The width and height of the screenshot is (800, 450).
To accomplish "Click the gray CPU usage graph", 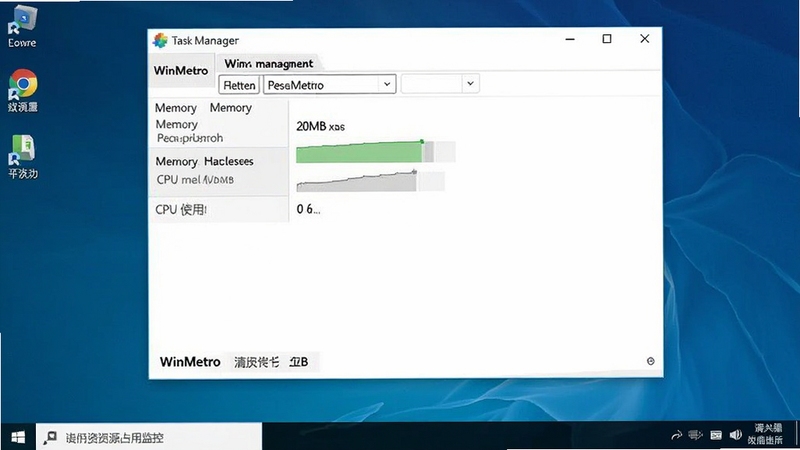I will pyautogui.click(x=370, y=181).
